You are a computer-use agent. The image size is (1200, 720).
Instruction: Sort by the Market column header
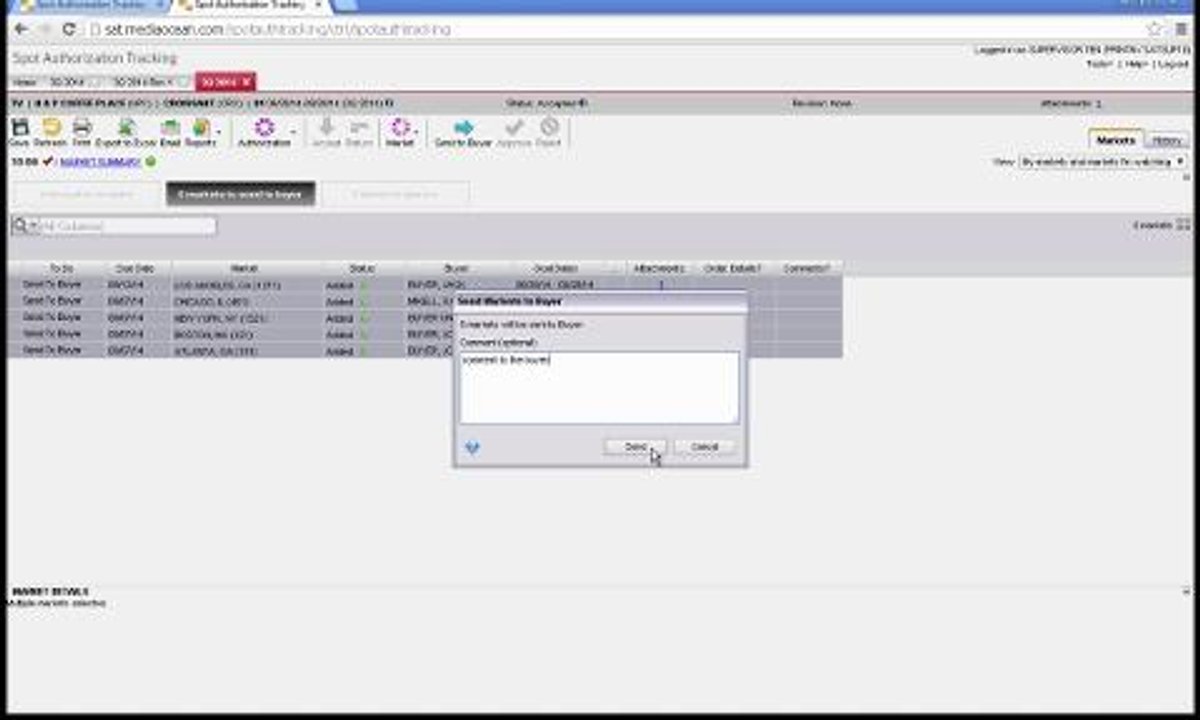pos(245,268)
